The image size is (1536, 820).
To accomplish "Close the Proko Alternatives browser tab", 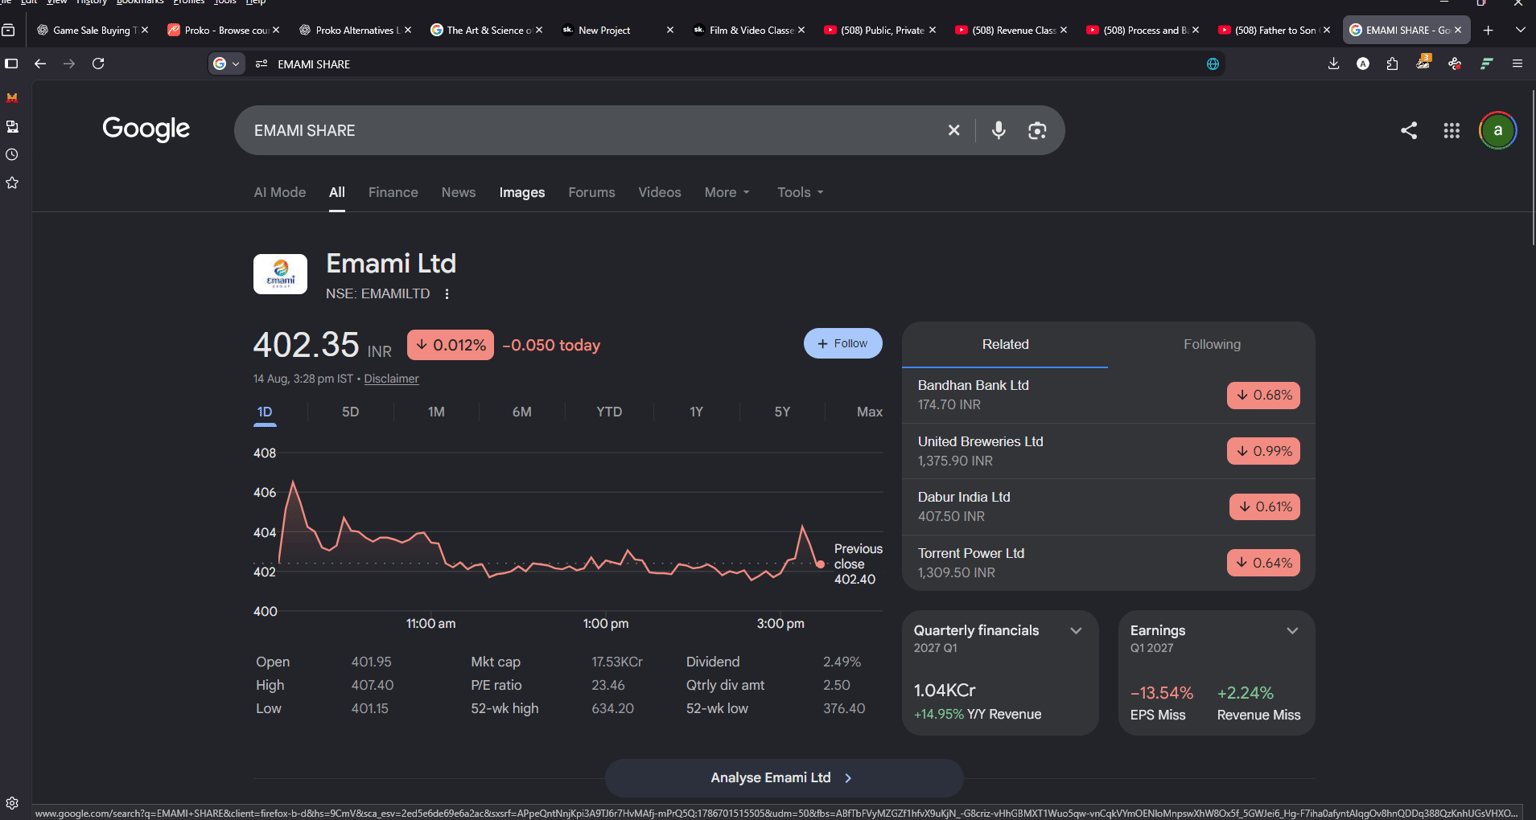I will click(408, 30).
